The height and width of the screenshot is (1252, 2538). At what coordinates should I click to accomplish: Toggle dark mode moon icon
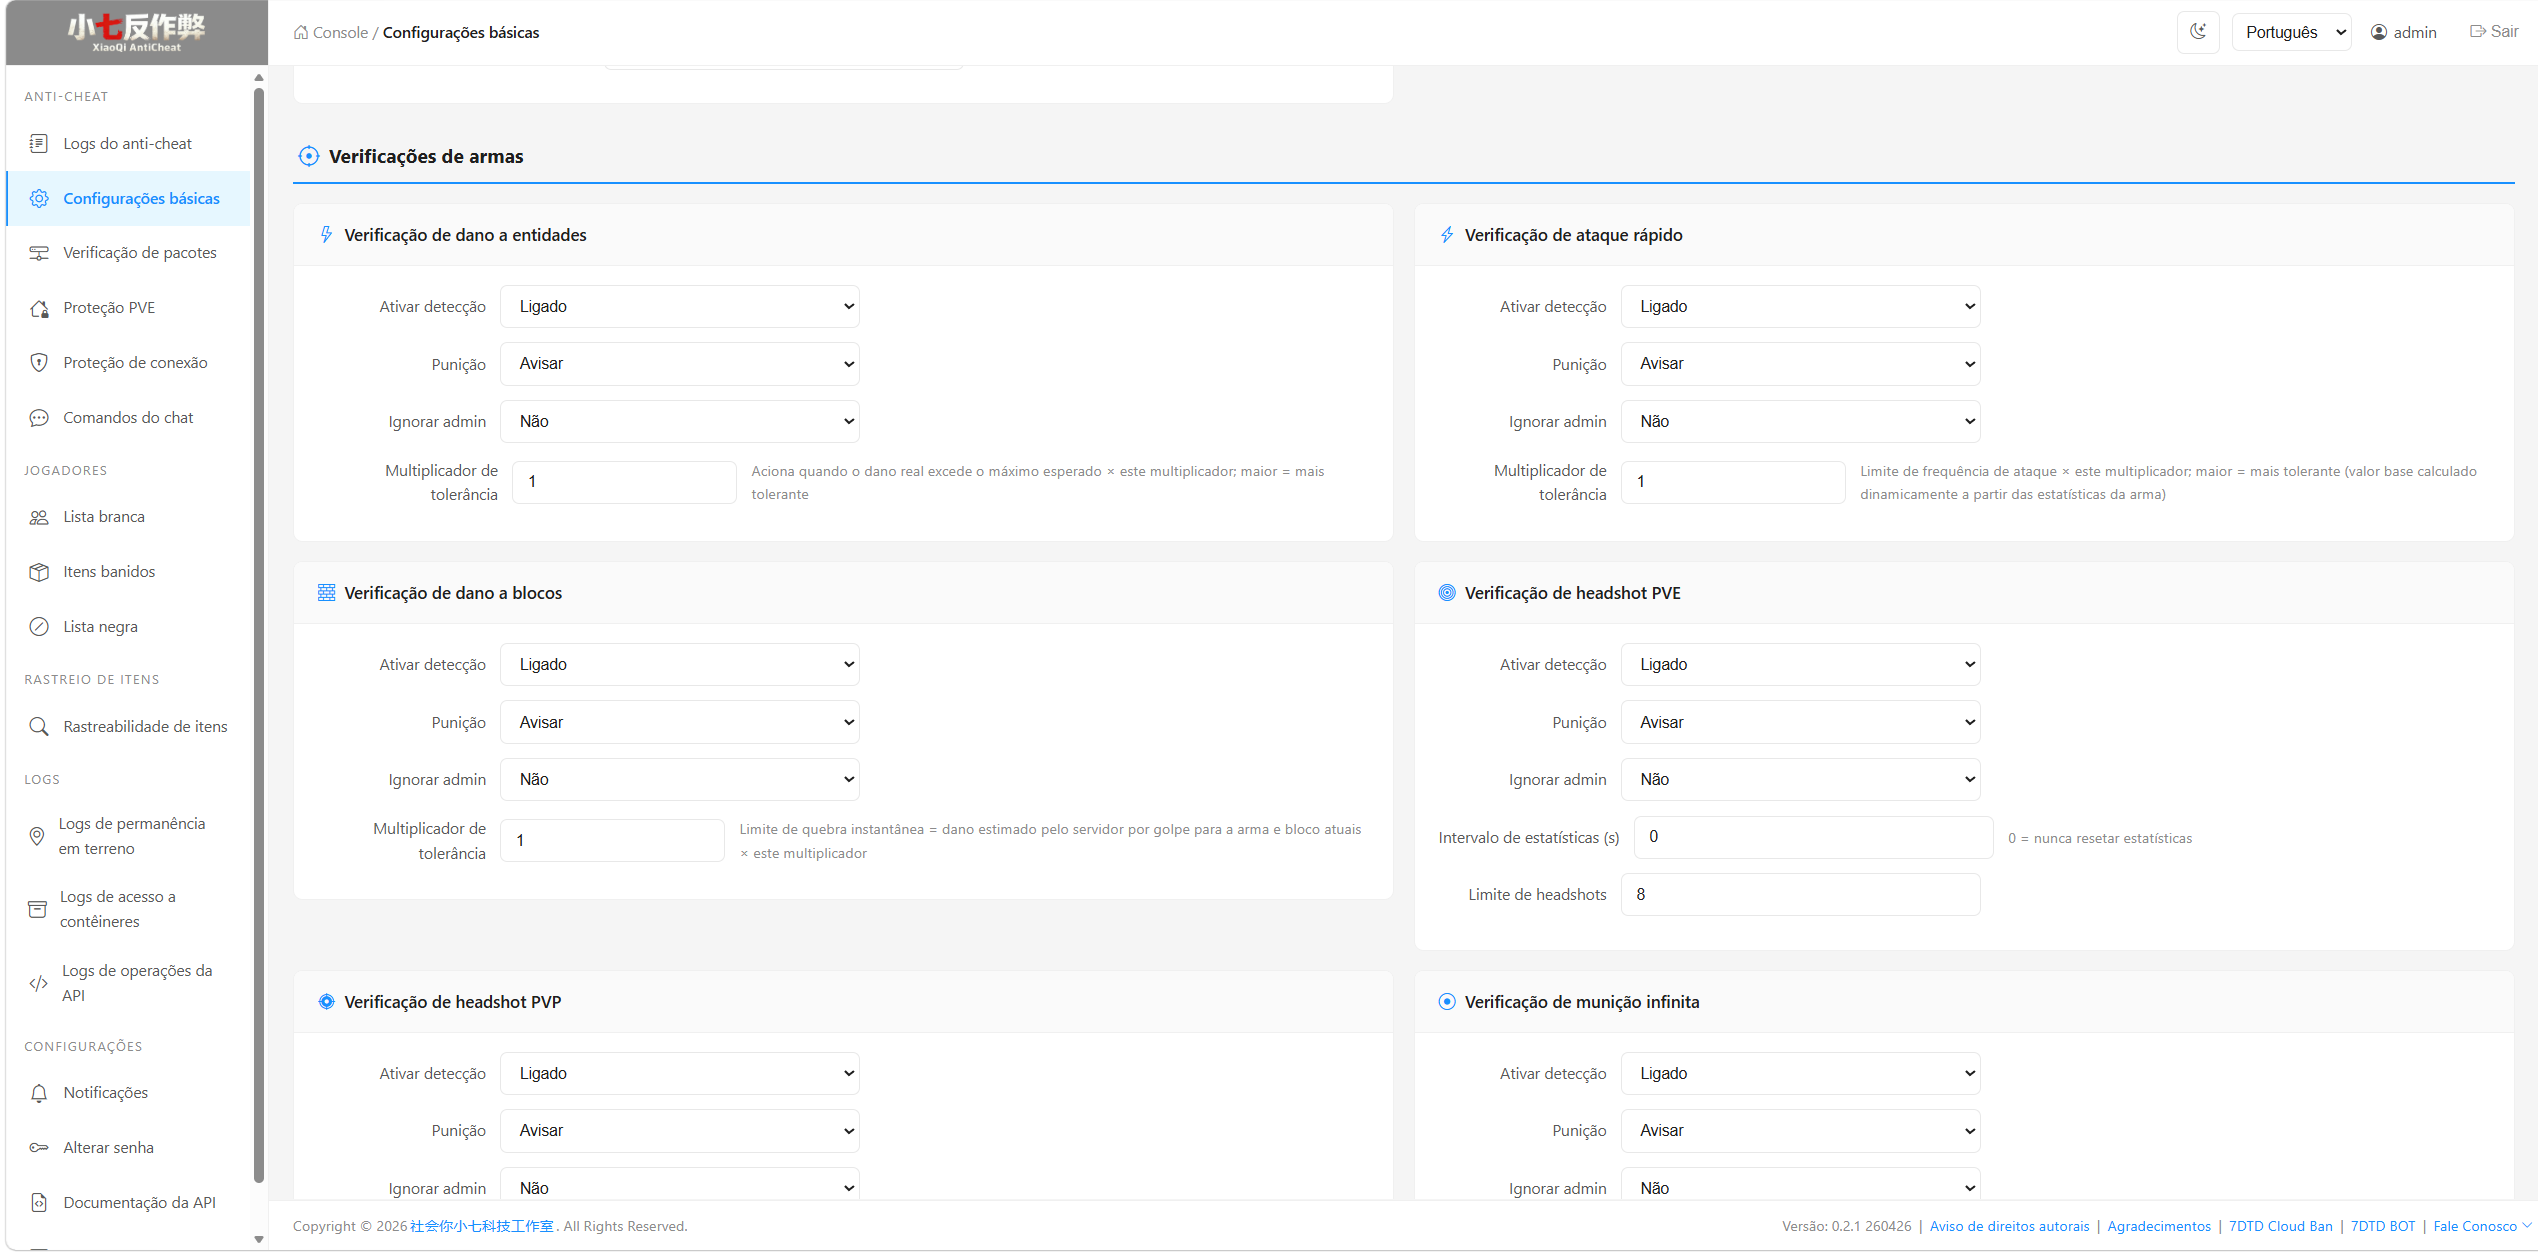2197,32
